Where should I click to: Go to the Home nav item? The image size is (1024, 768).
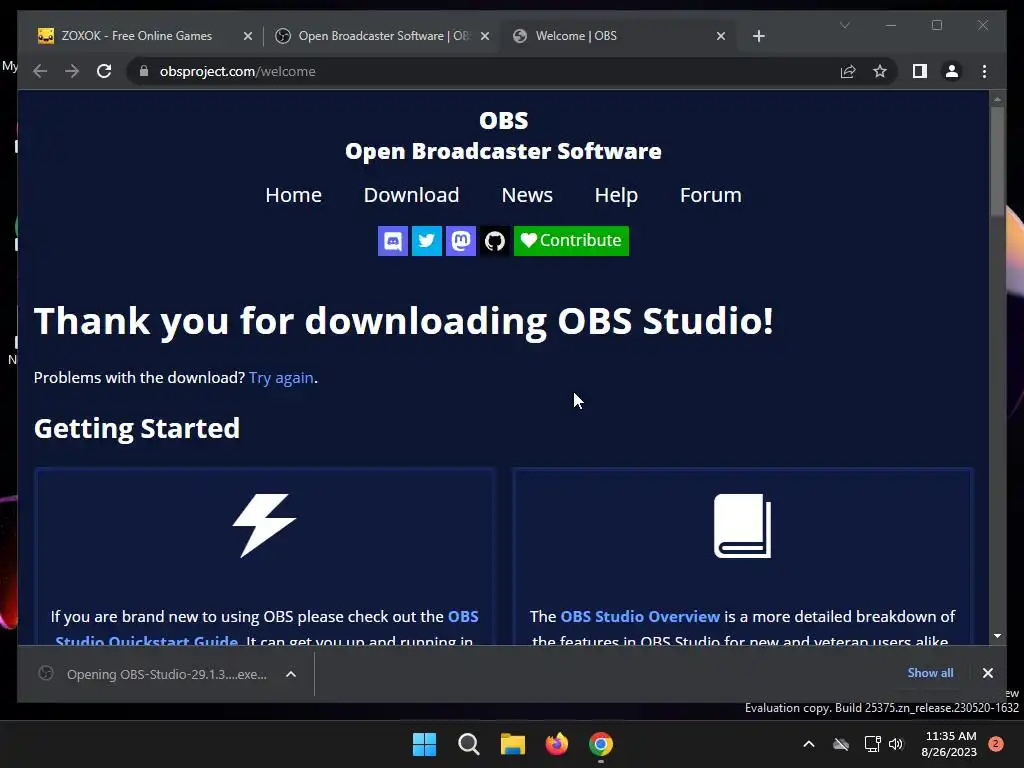[293, 195]
